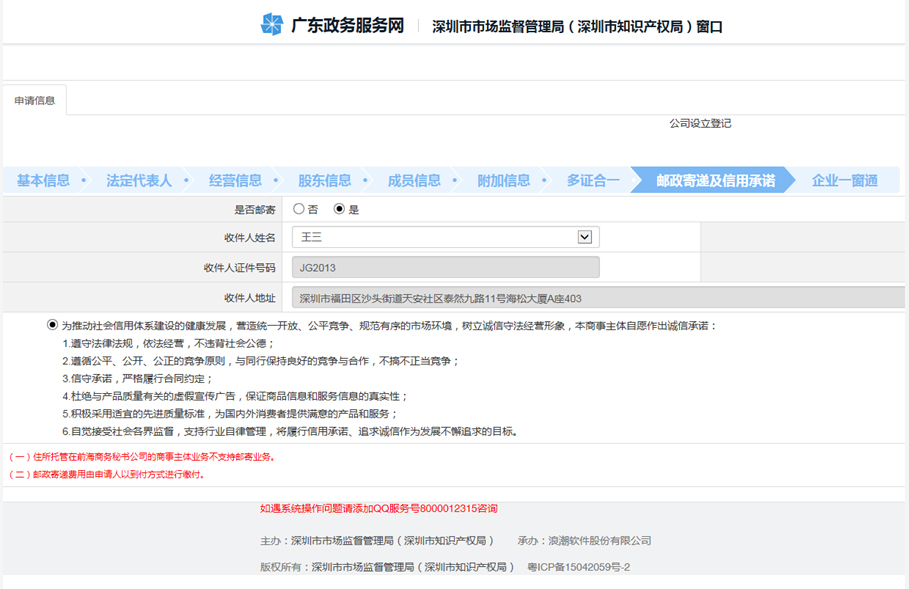This screenshot has height=589, width=909.
Task: Click the 收件人证件号码 input field
Action: pyautogui.click(x=445, y=267)
